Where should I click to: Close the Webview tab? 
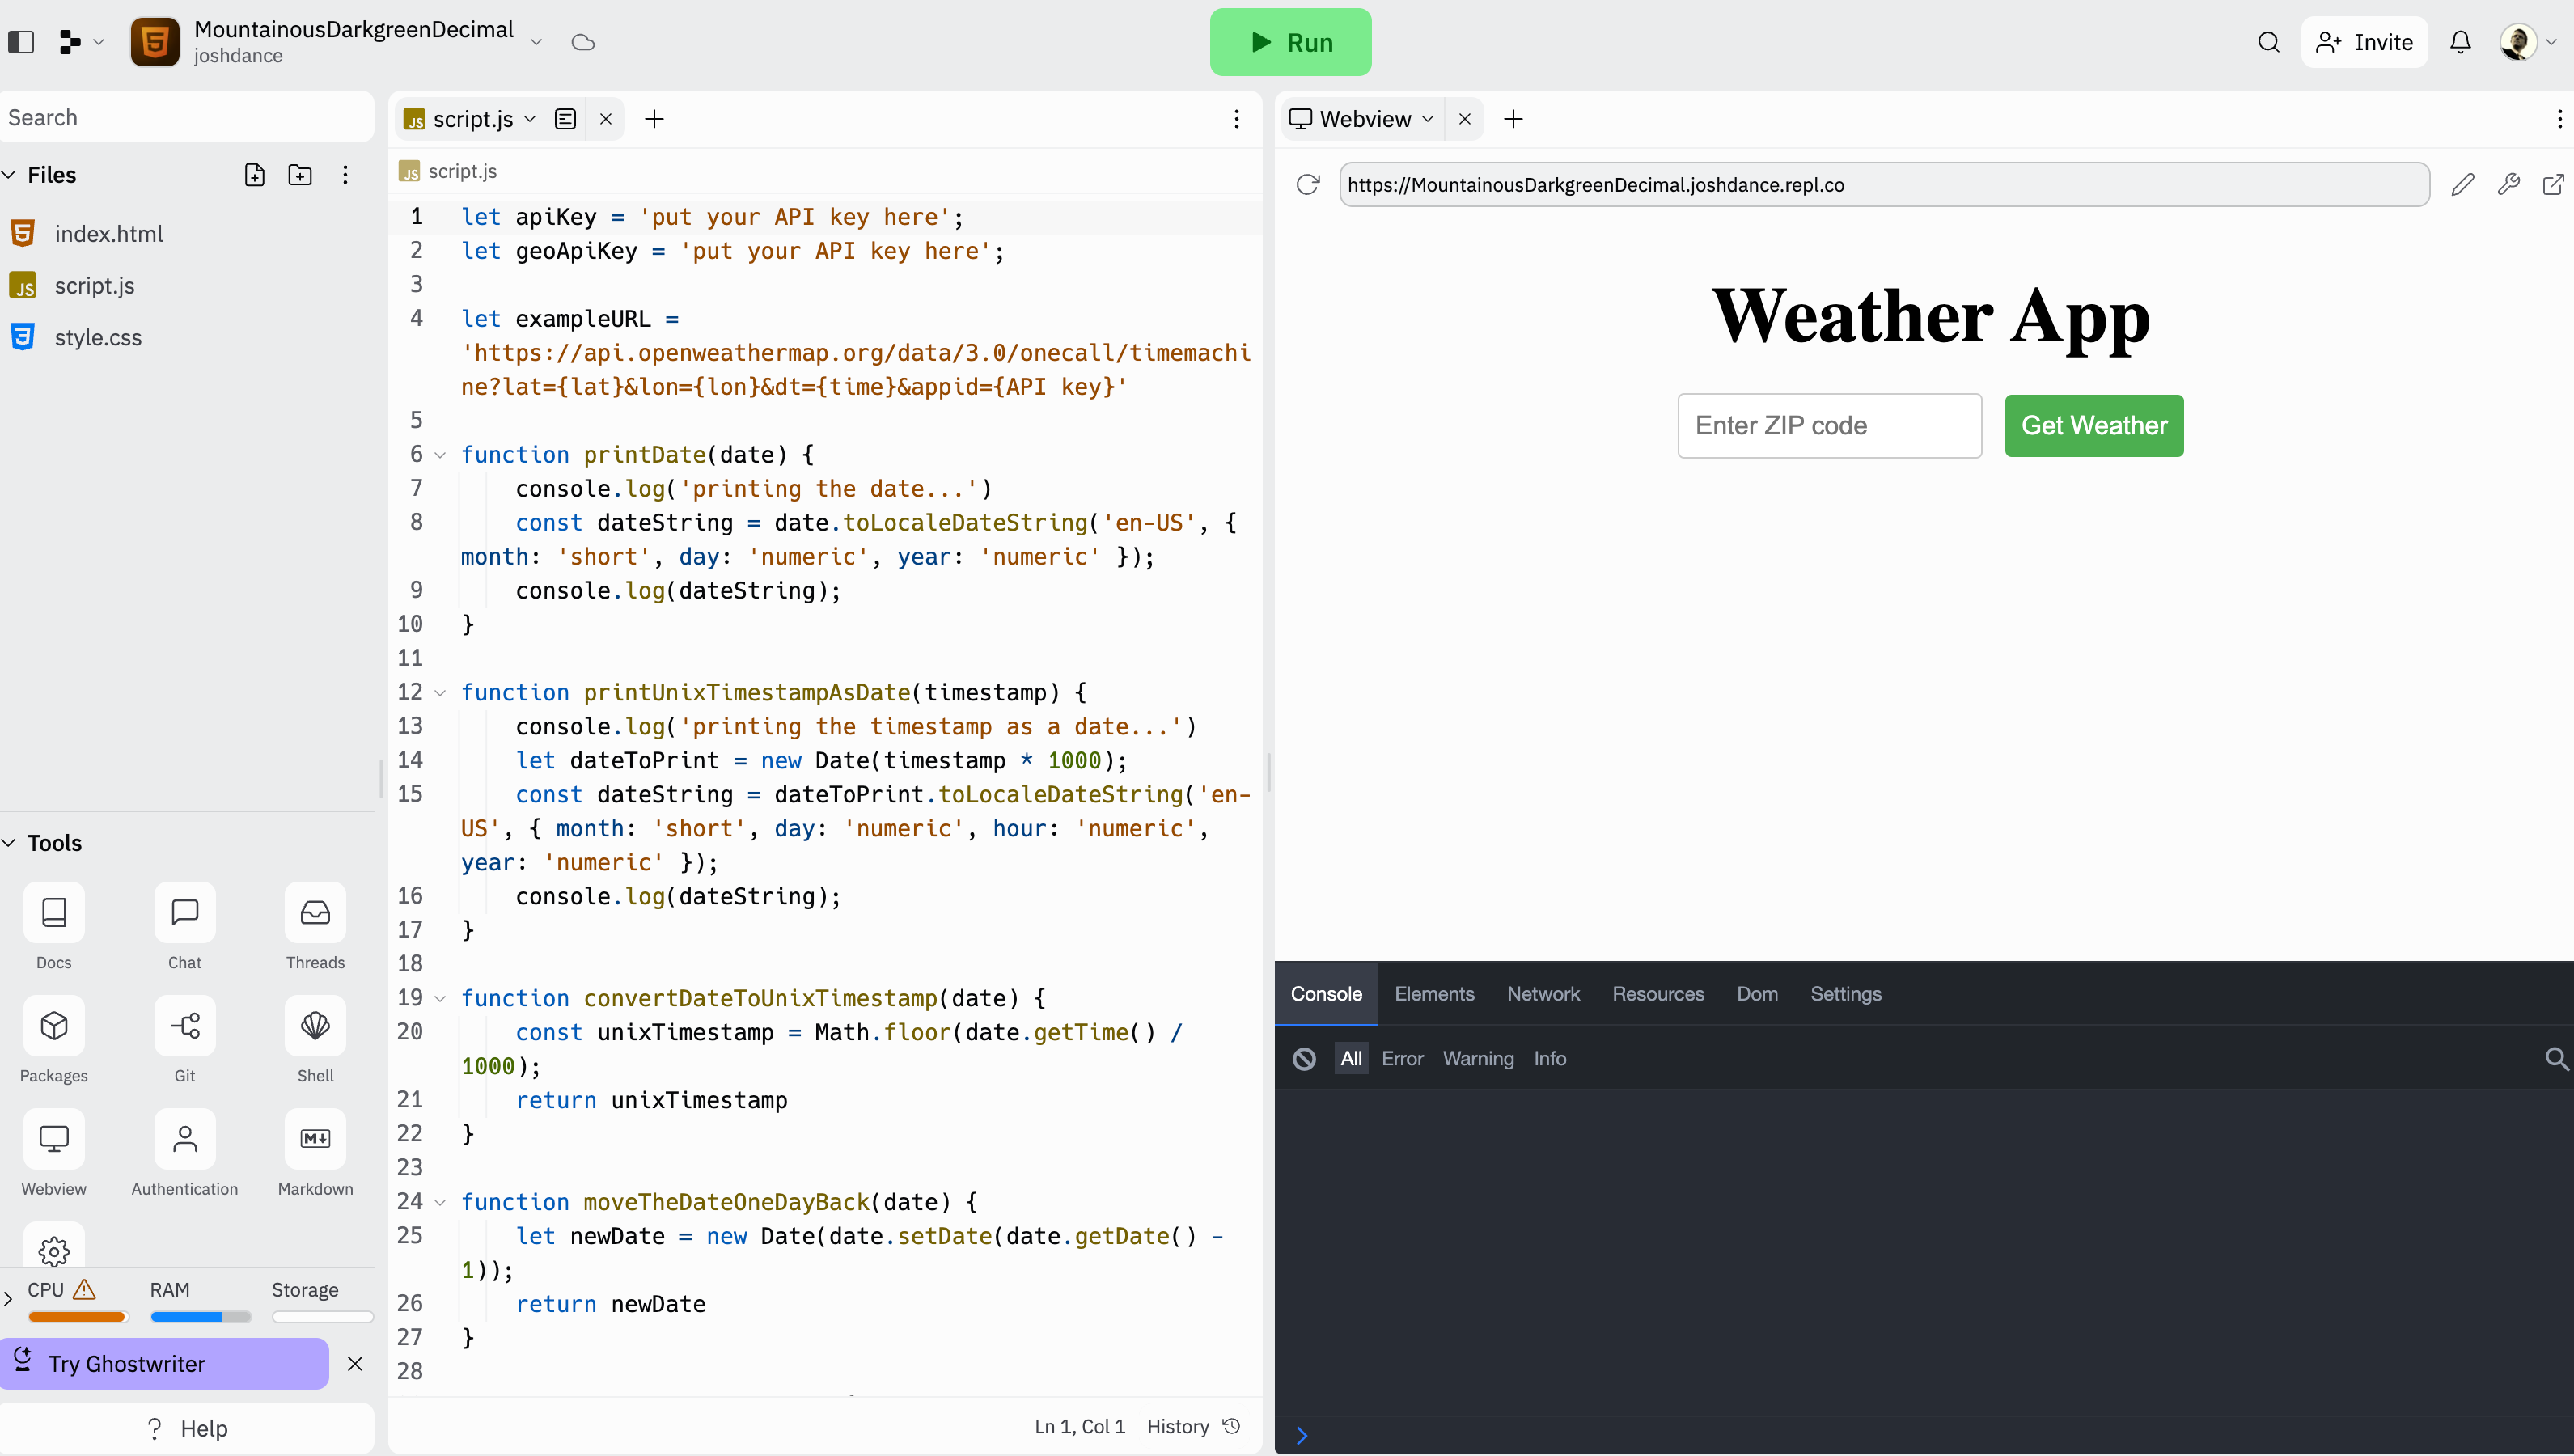point(1465,119)
